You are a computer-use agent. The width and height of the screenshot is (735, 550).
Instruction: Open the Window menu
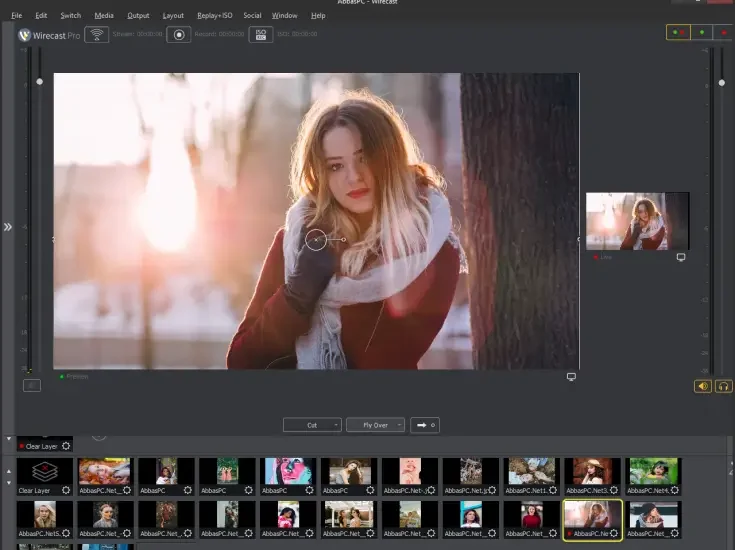285,15
